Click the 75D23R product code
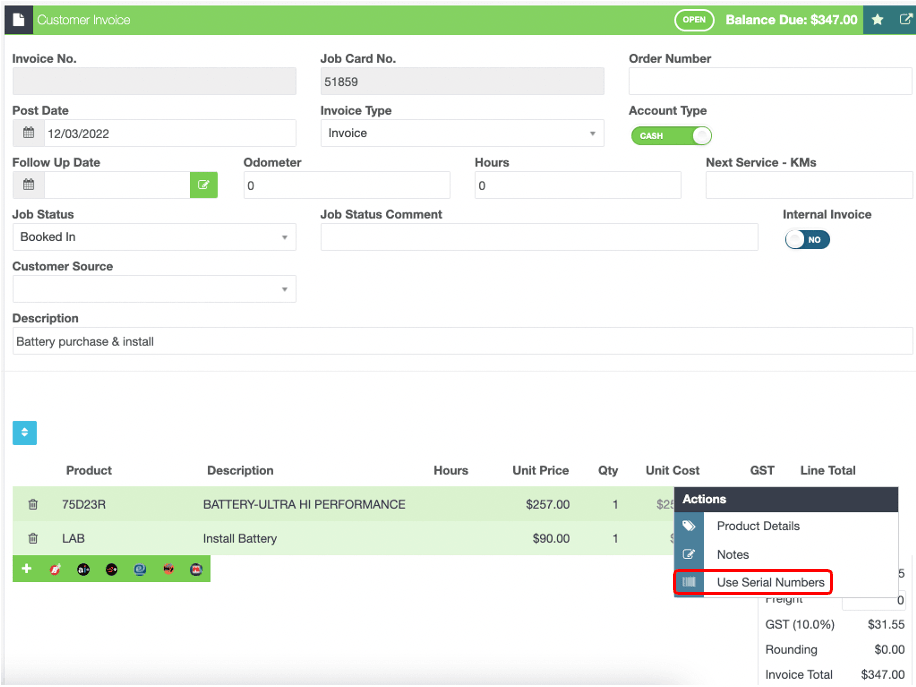The width and height of the screenshot is (916, 687). (84, 504)
